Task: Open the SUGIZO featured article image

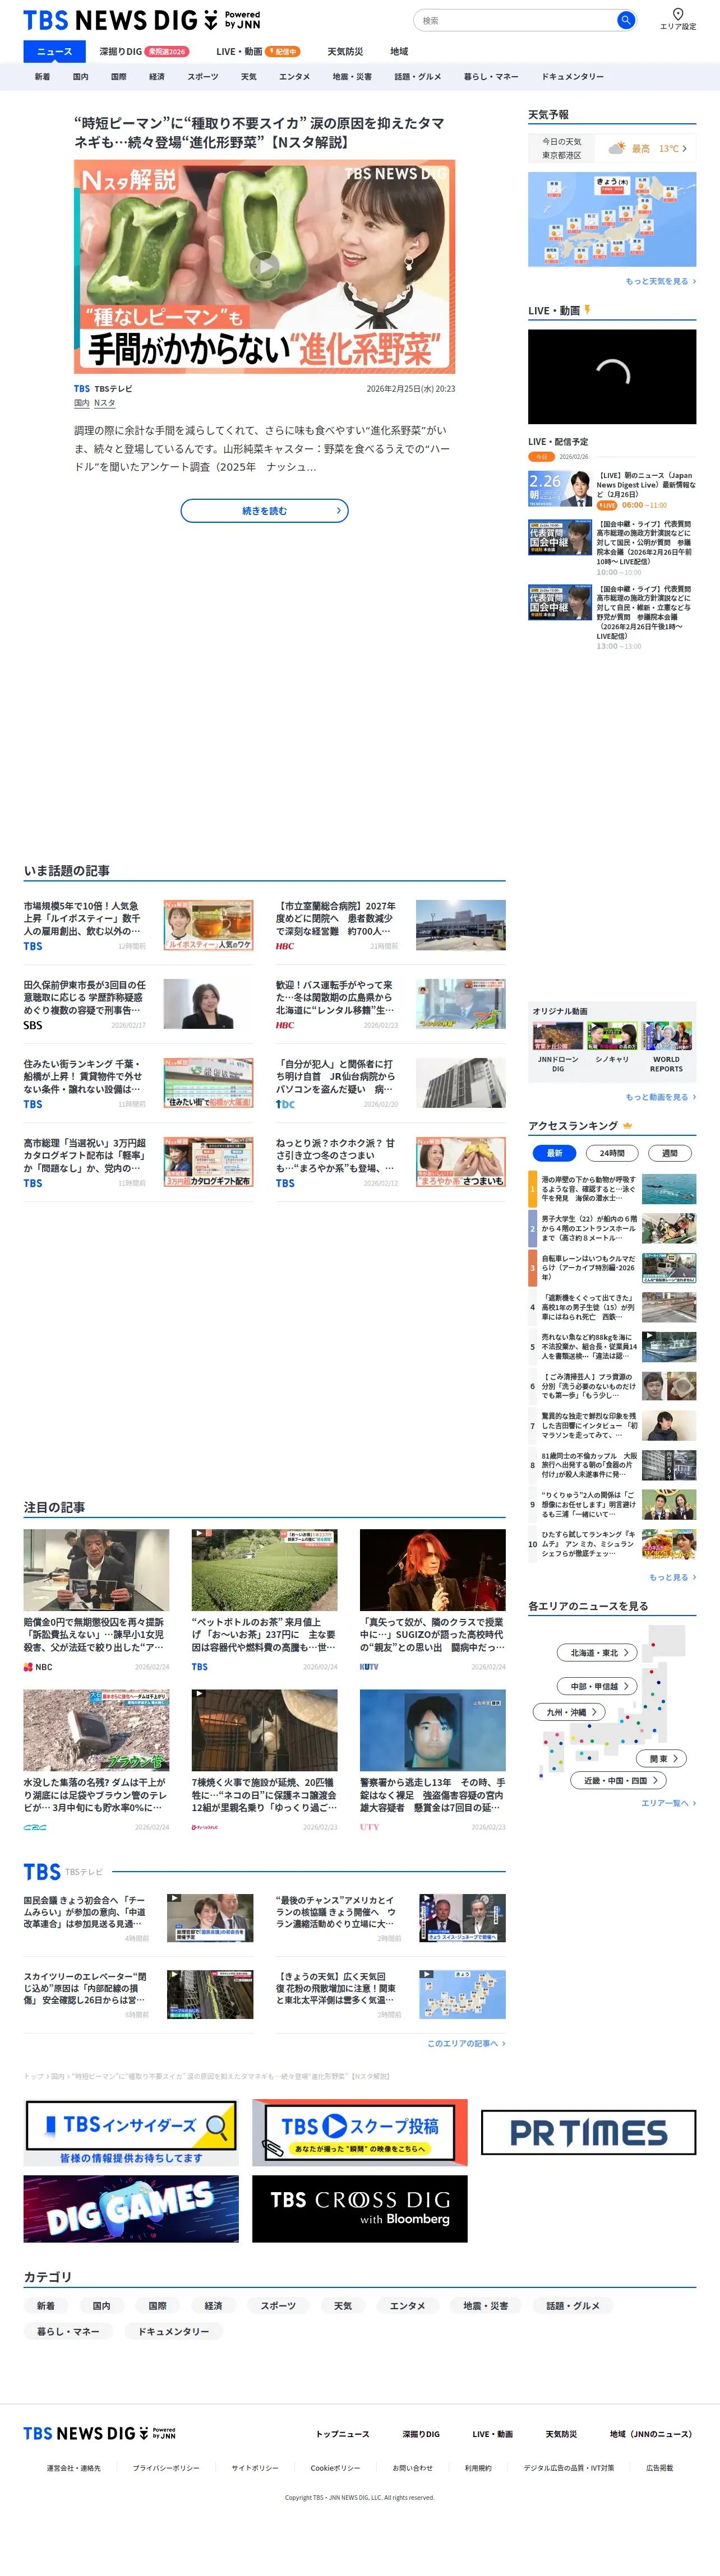Action: coord(432,1570)
